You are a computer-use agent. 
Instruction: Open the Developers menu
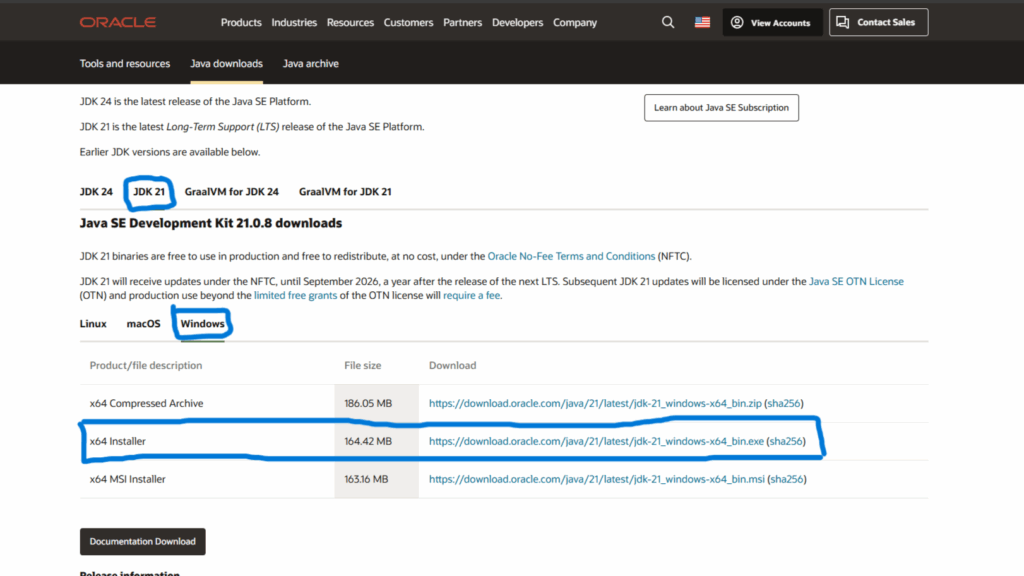point(517,22)
